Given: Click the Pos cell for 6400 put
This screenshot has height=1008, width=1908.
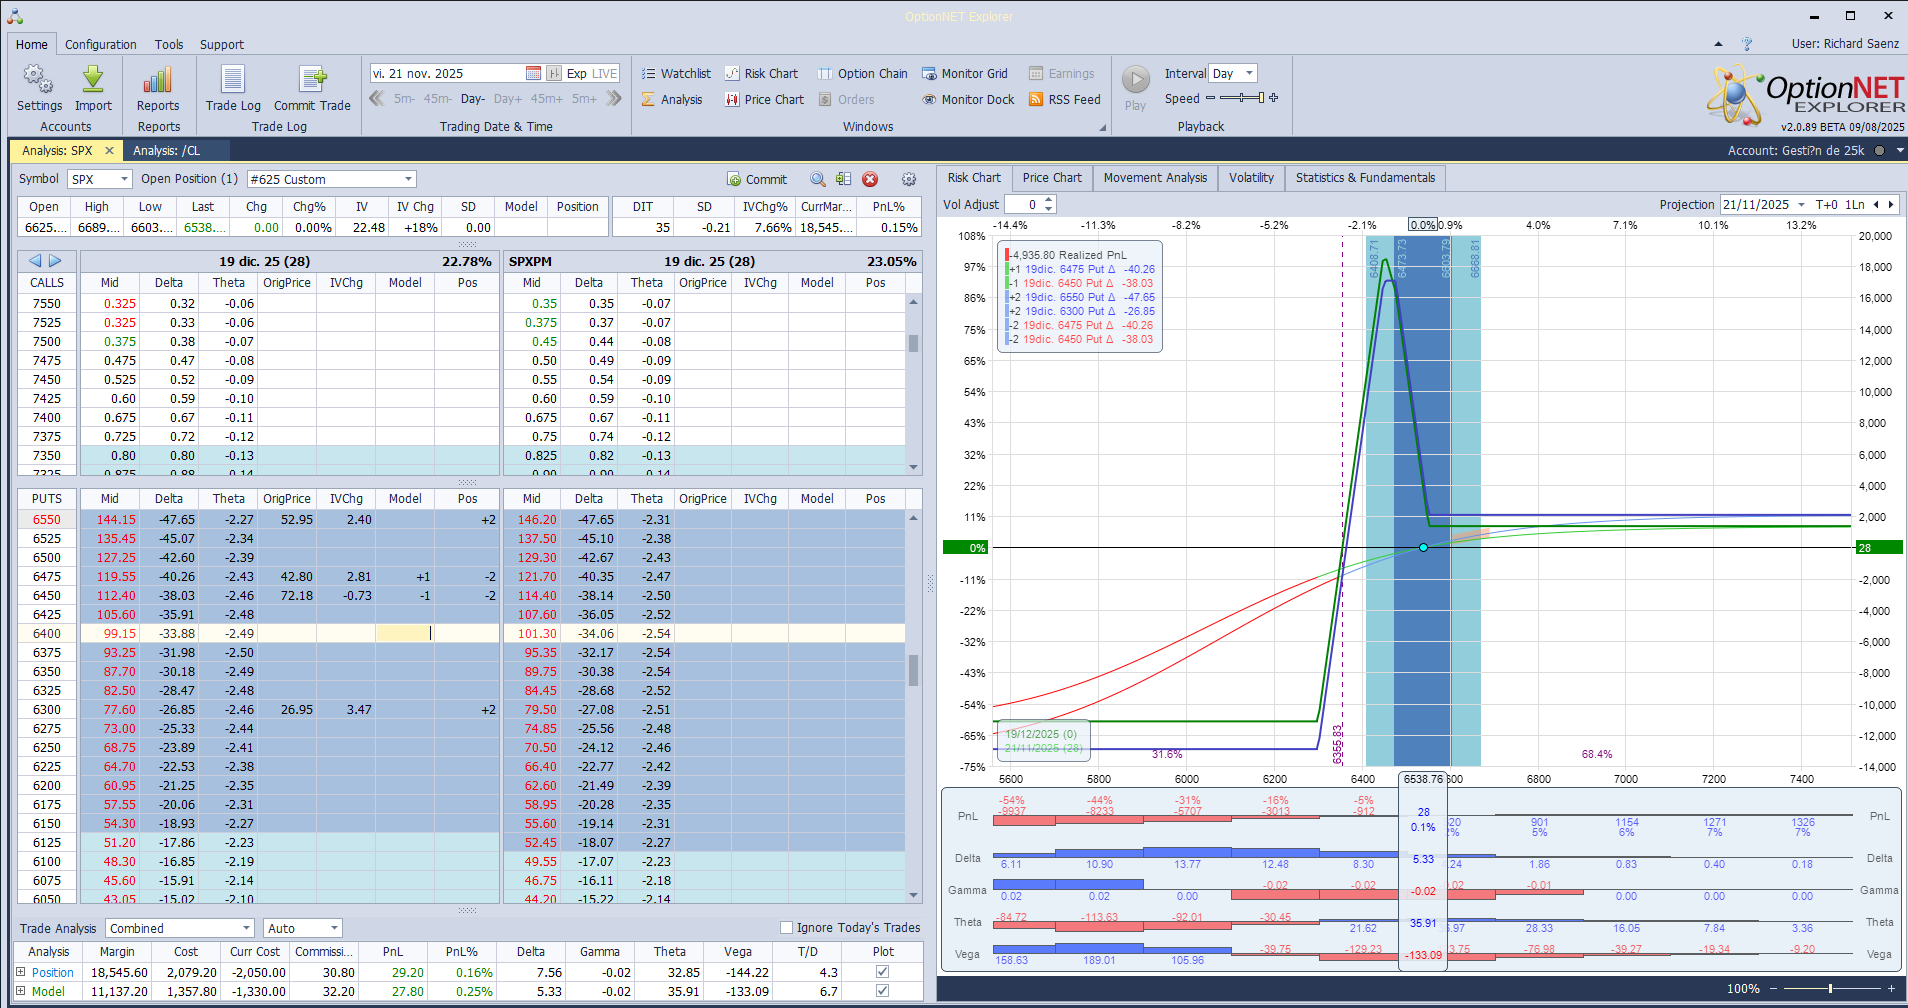Looking at the screenshot, I should pyautogui.click(x=467, y=634).
